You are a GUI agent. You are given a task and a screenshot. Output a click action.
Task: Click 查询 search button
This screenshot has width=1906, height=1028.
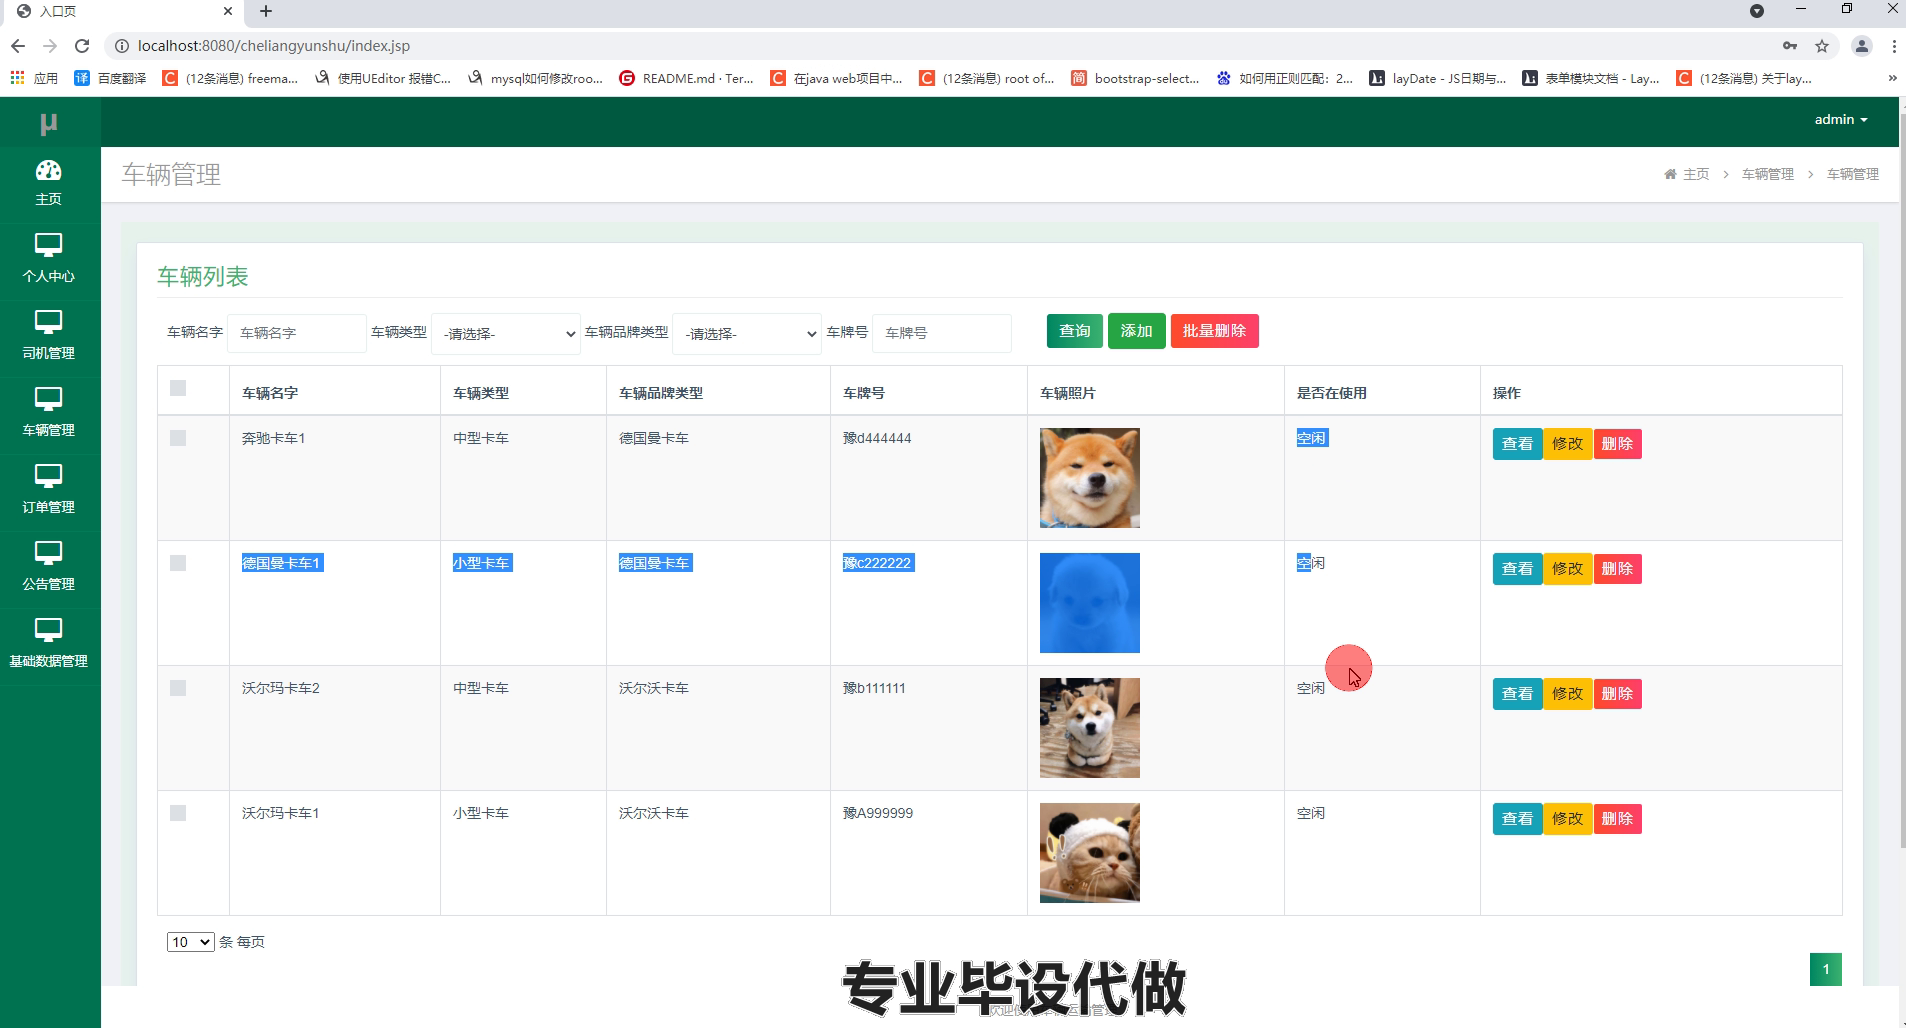(1075, 331)
